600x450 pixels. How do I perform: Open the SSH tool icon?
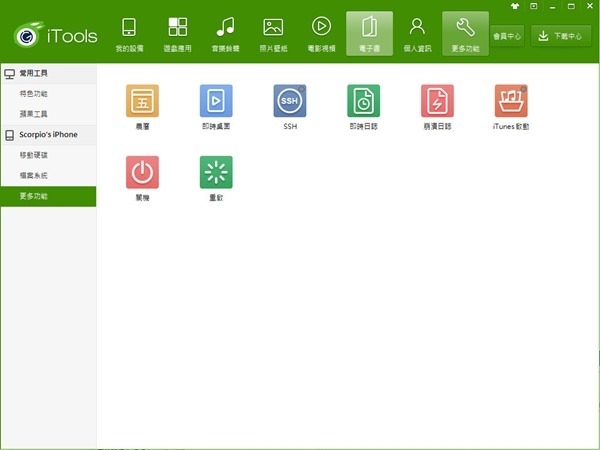(x=289, y=101)
